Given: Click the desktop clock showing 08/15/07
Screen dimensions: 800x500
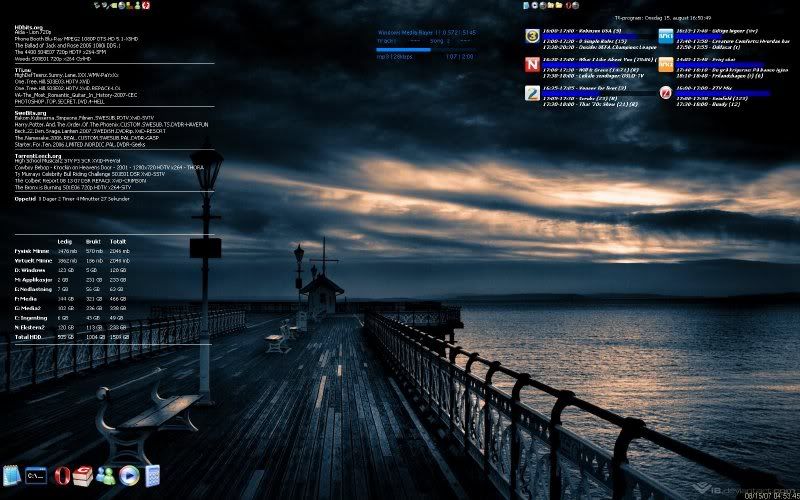Looking at the screenshot, I should [x=771, y=495].
